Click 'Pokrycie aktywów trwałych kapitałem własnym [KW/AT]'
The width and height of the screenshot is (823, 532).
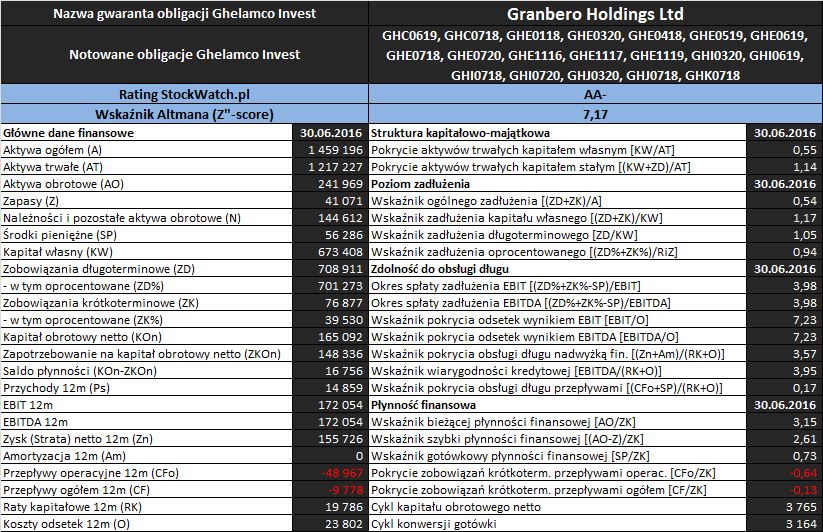(x=522, y=150)
